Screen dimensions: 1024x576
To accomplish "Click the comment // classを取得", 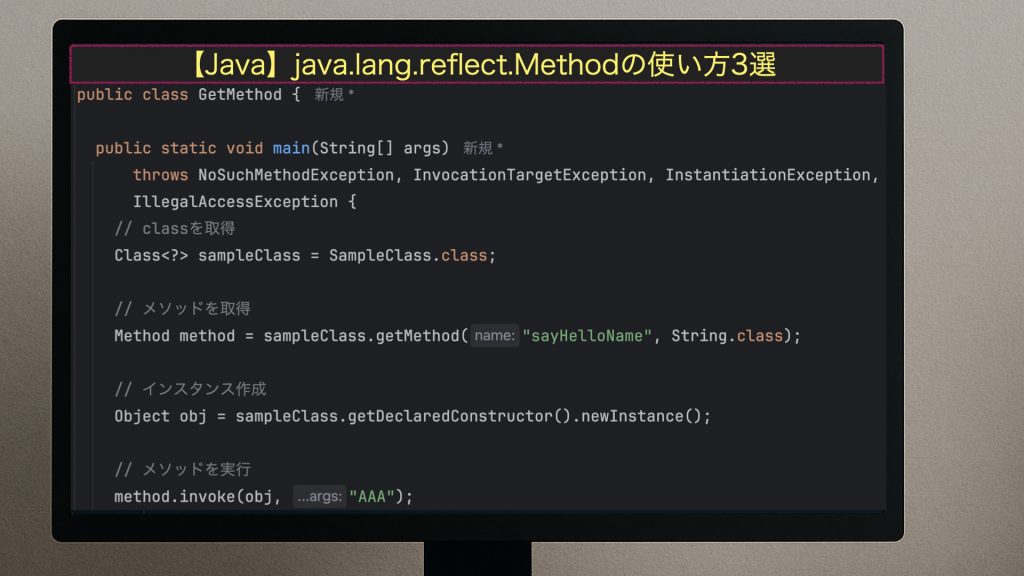I will pyautogui.click(x=174, y=229).
